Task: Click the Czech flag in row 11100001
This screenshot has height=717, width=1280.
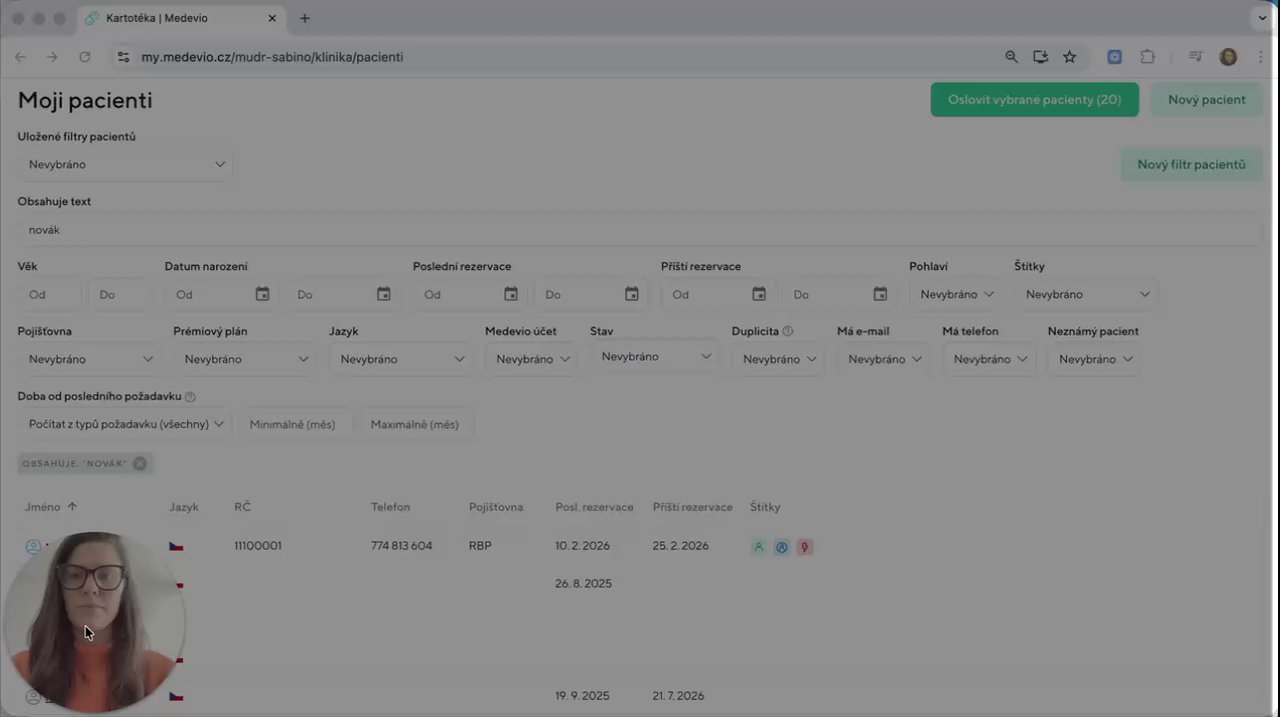Action: [x=176, y=546]
